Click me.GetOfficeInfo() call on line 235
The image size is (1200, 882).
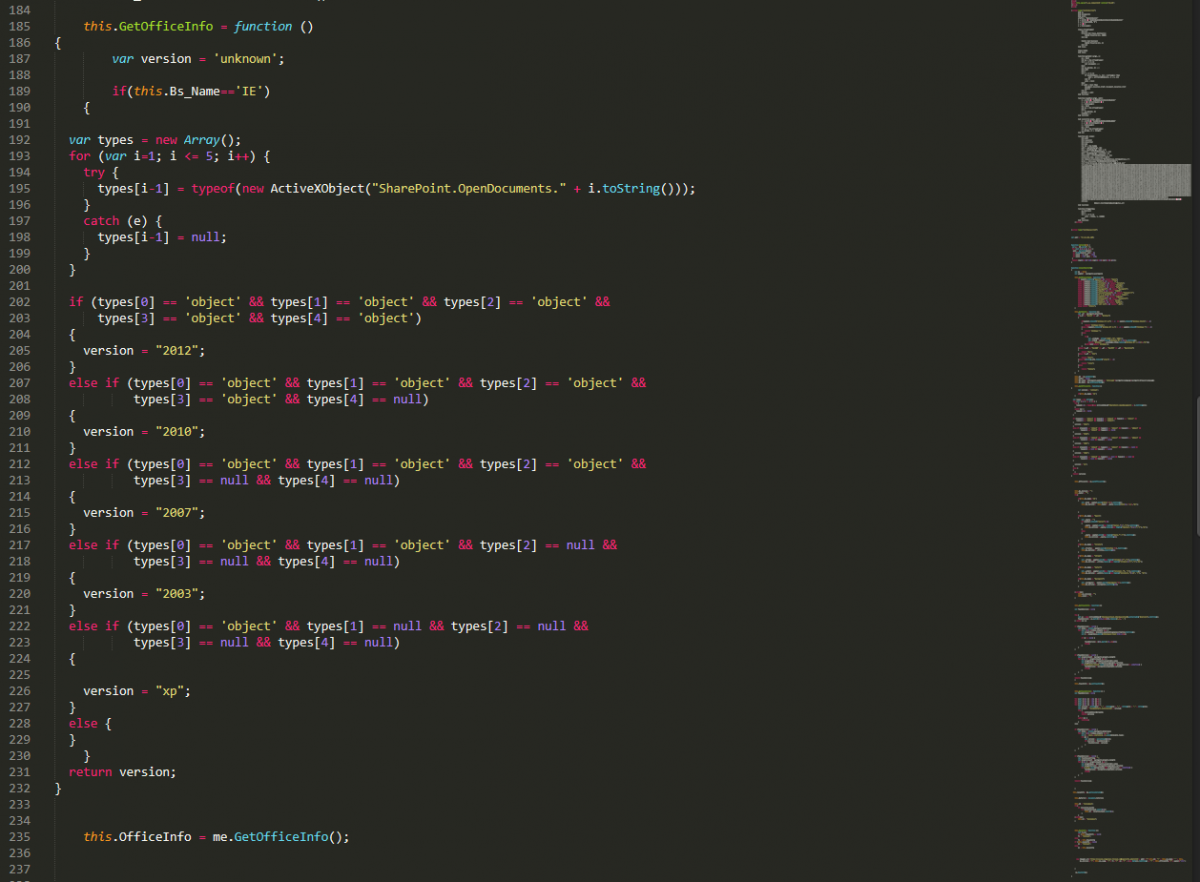pos(280,837)
